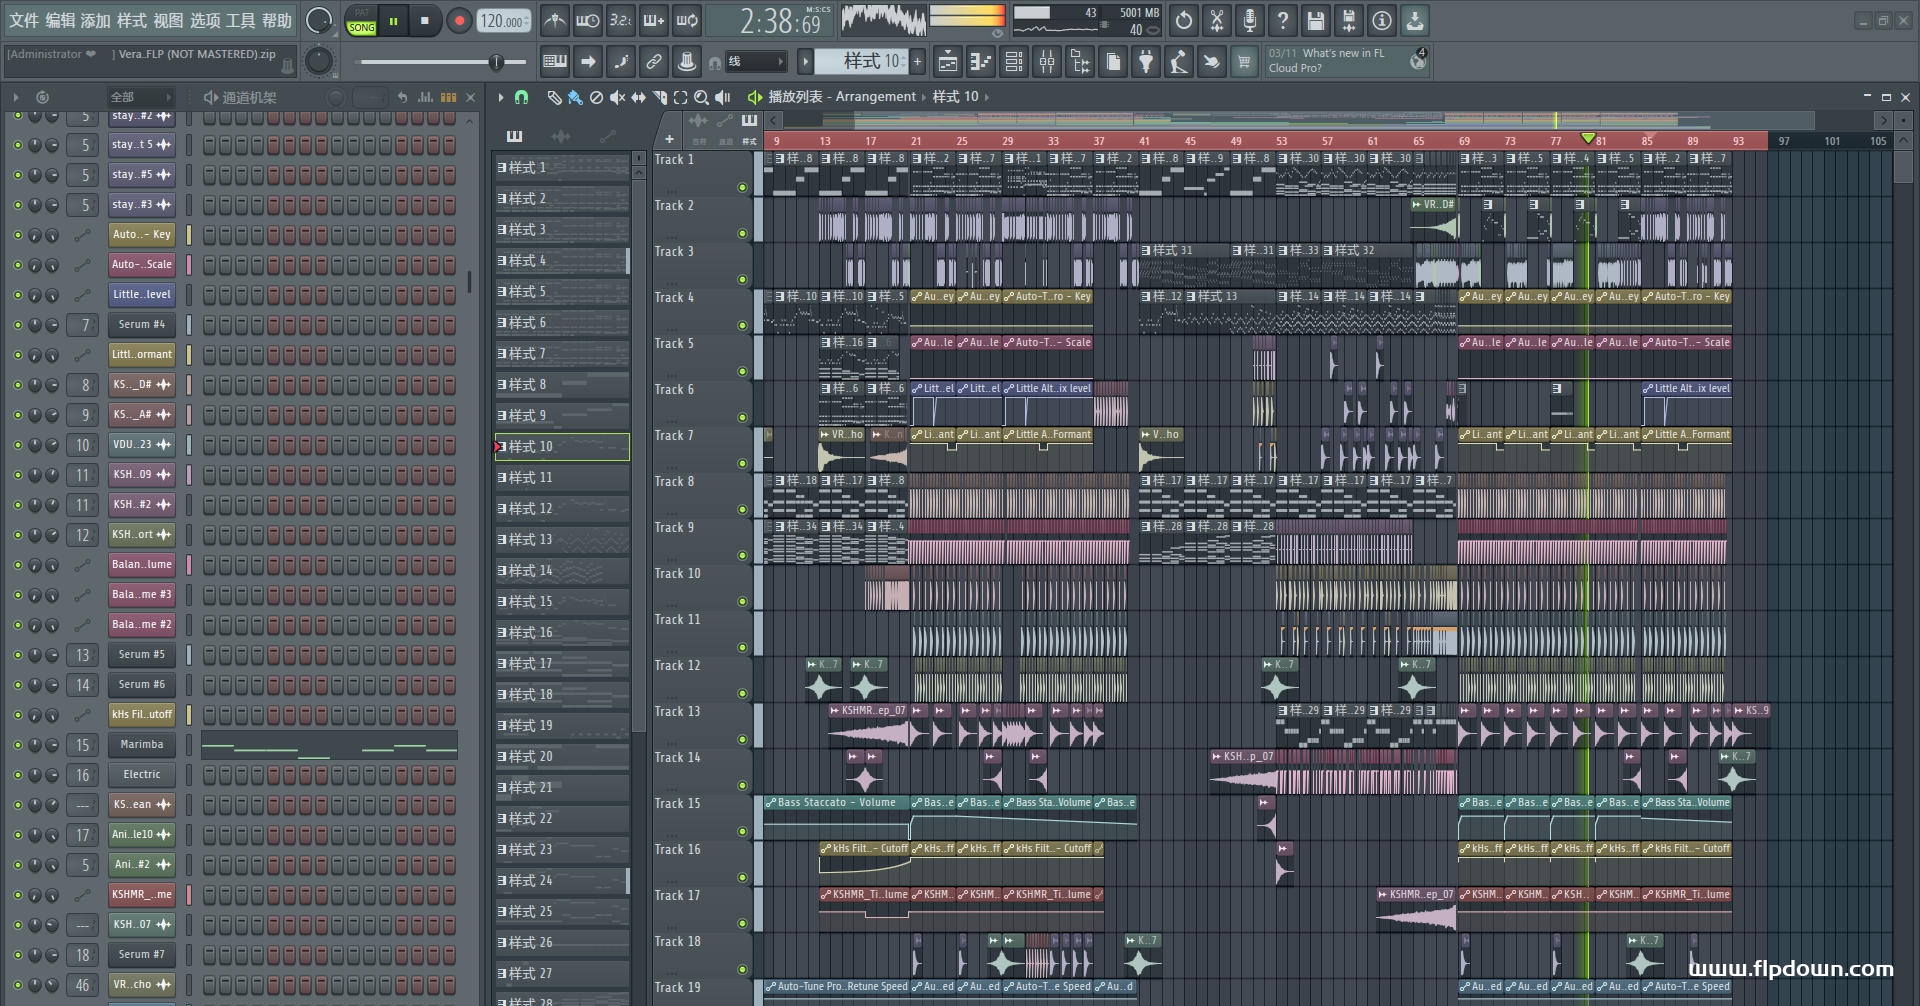Viewport: 1920px width, 1006px height.
Task: Open the plugin database plug icon
Action: coord(1146,63)
